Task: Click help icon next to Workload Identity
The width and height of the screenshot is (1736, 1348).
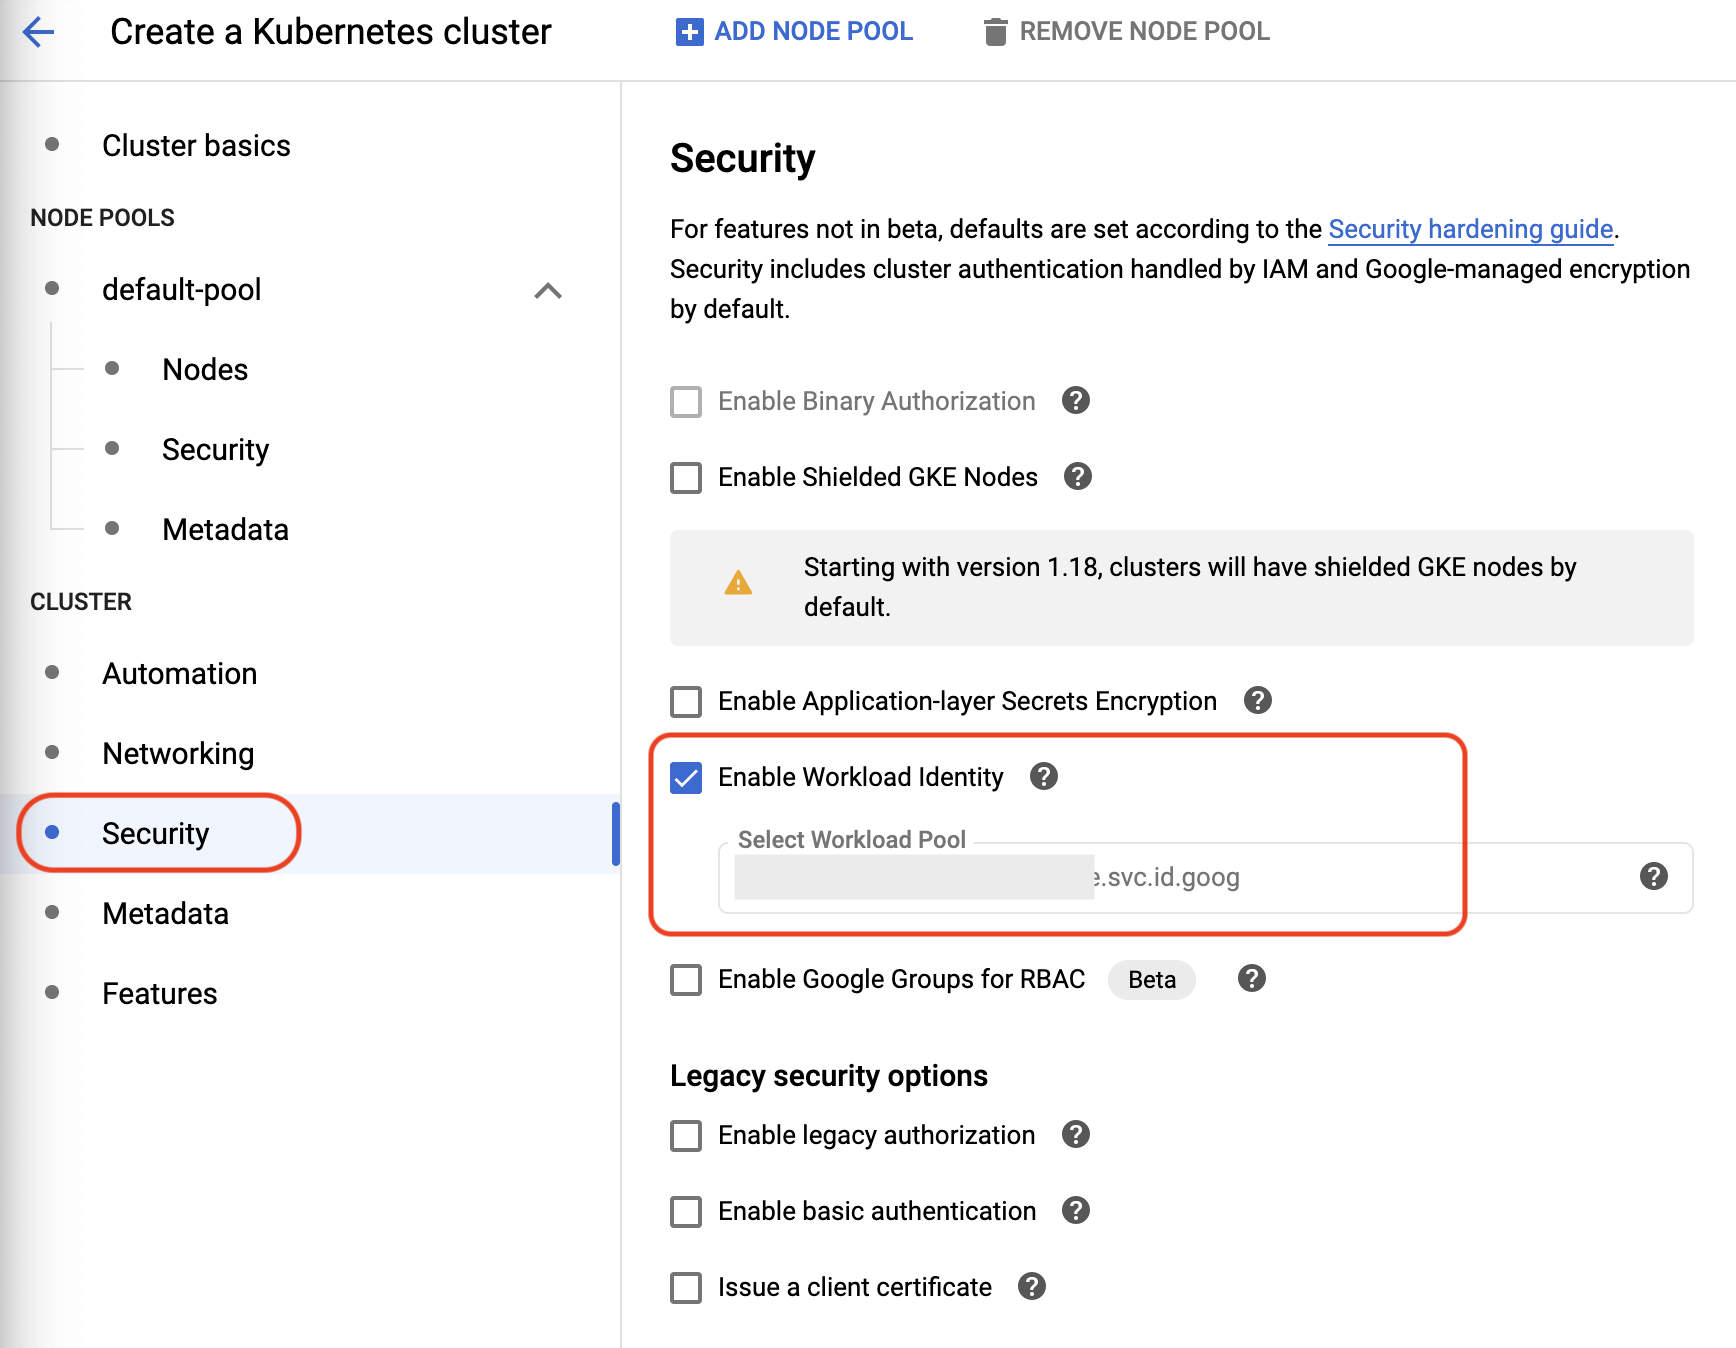Action: click(x=1043, y=777)
